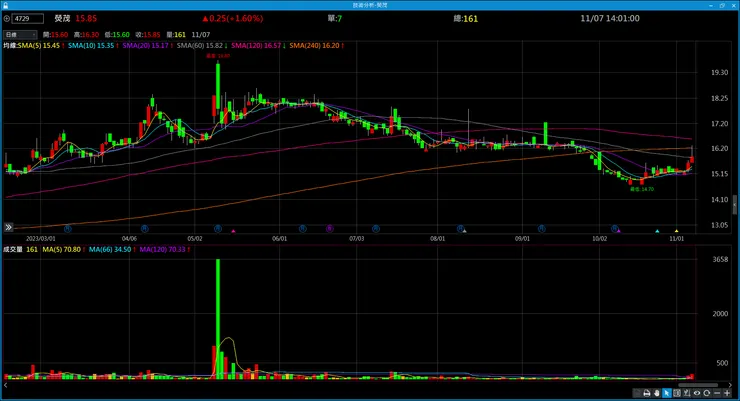Screen dimensions: 740x401
Task: Click the R marker right after 07/03
Action: pos(376,229)
